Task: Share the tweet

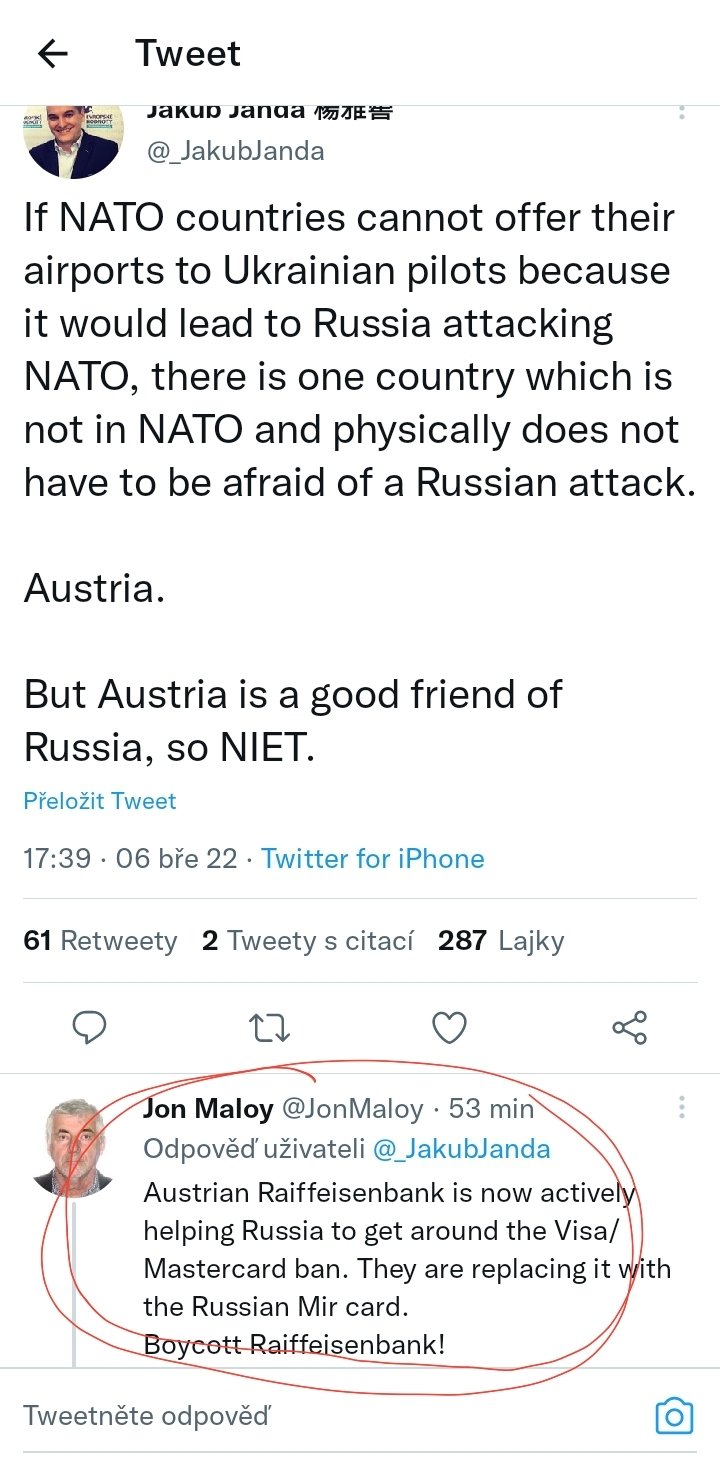Action: (x=629, y=1027)
